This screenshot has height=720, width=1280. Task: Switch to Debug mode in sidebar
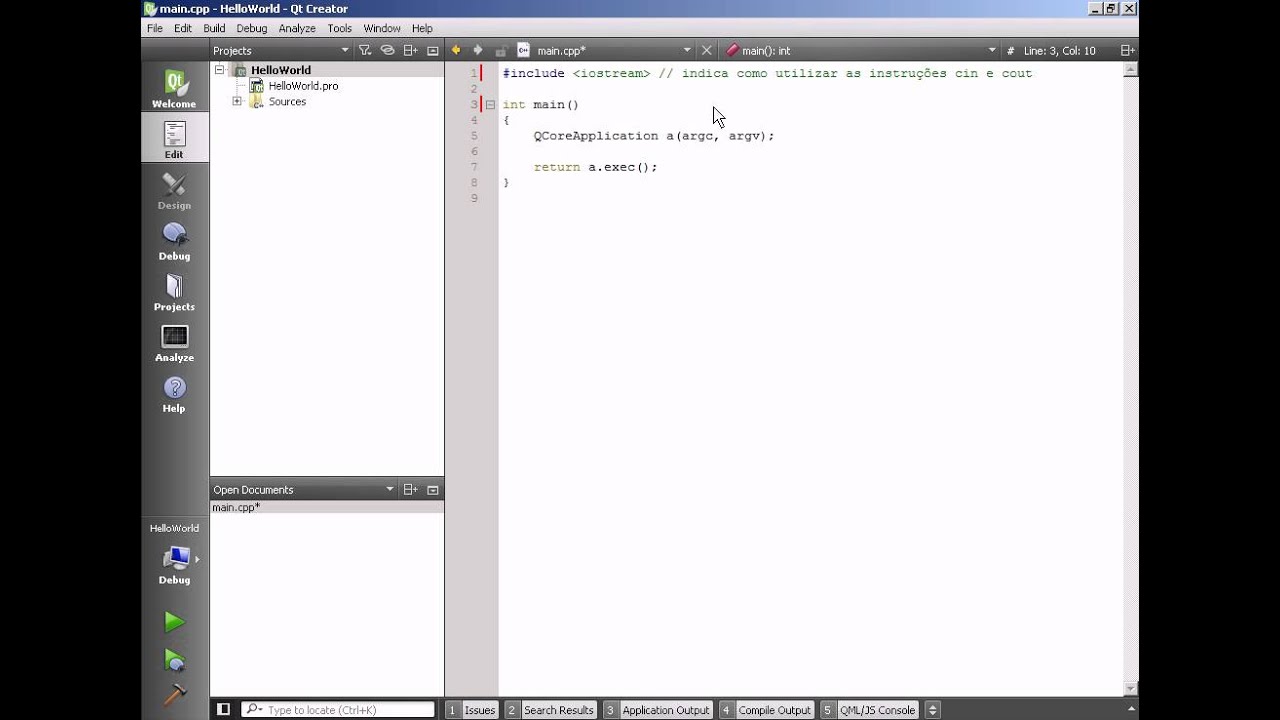tap(174, 241)
